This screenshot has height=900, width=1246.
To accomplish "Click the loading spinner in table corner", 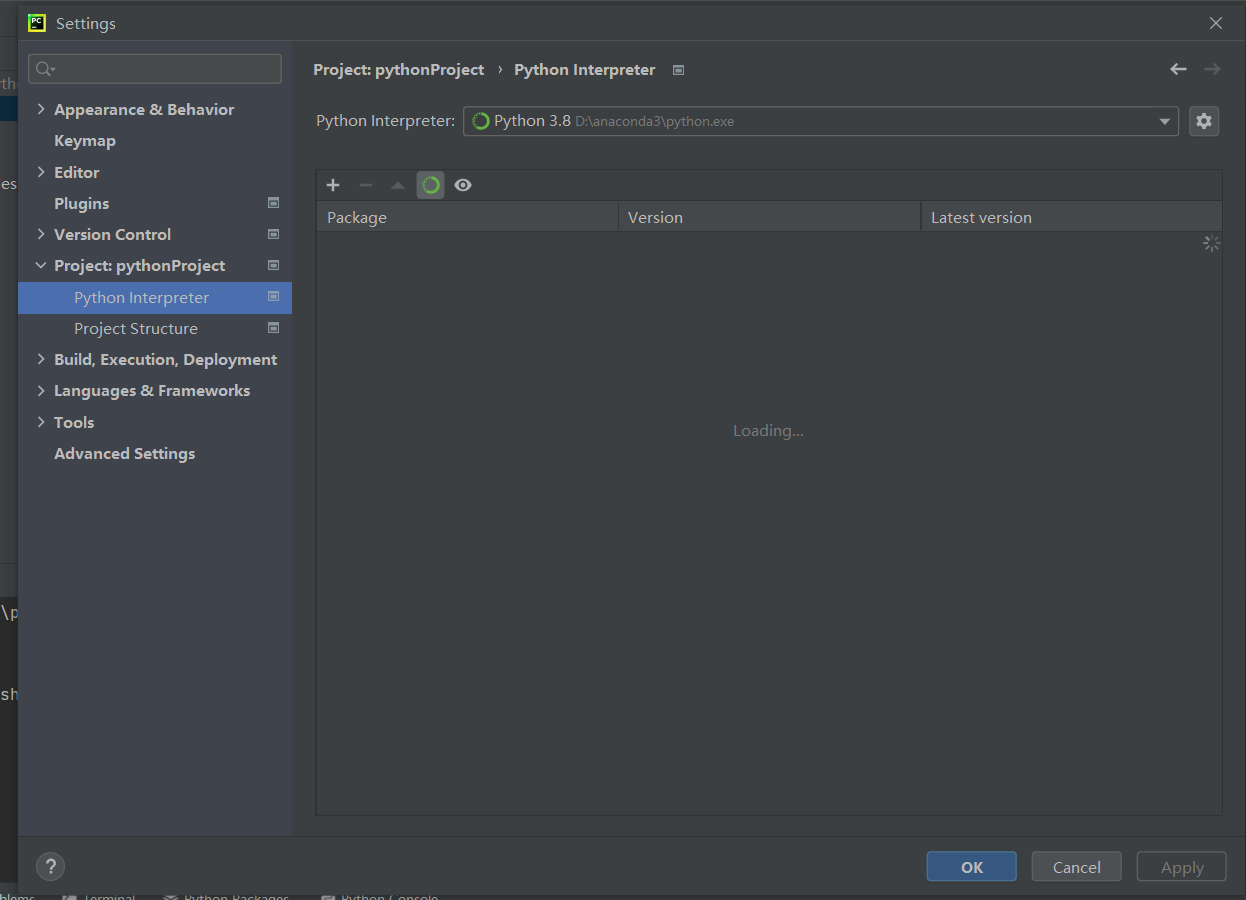I will 1211,243.
